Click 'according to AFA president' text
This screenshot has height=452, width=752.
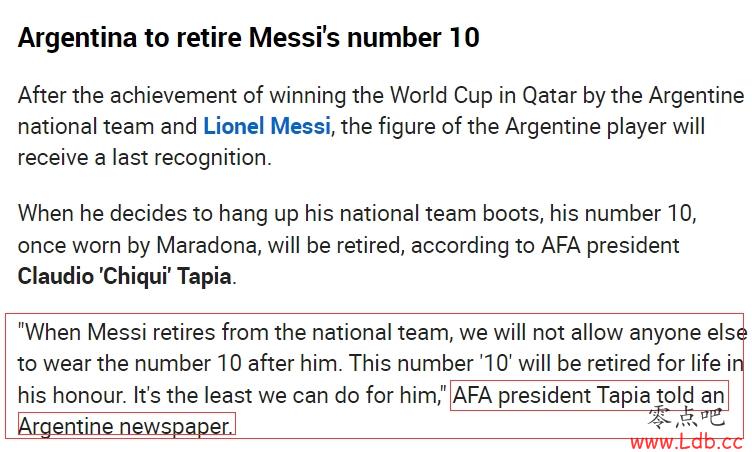pyautogui.click(x=545, y=246)
